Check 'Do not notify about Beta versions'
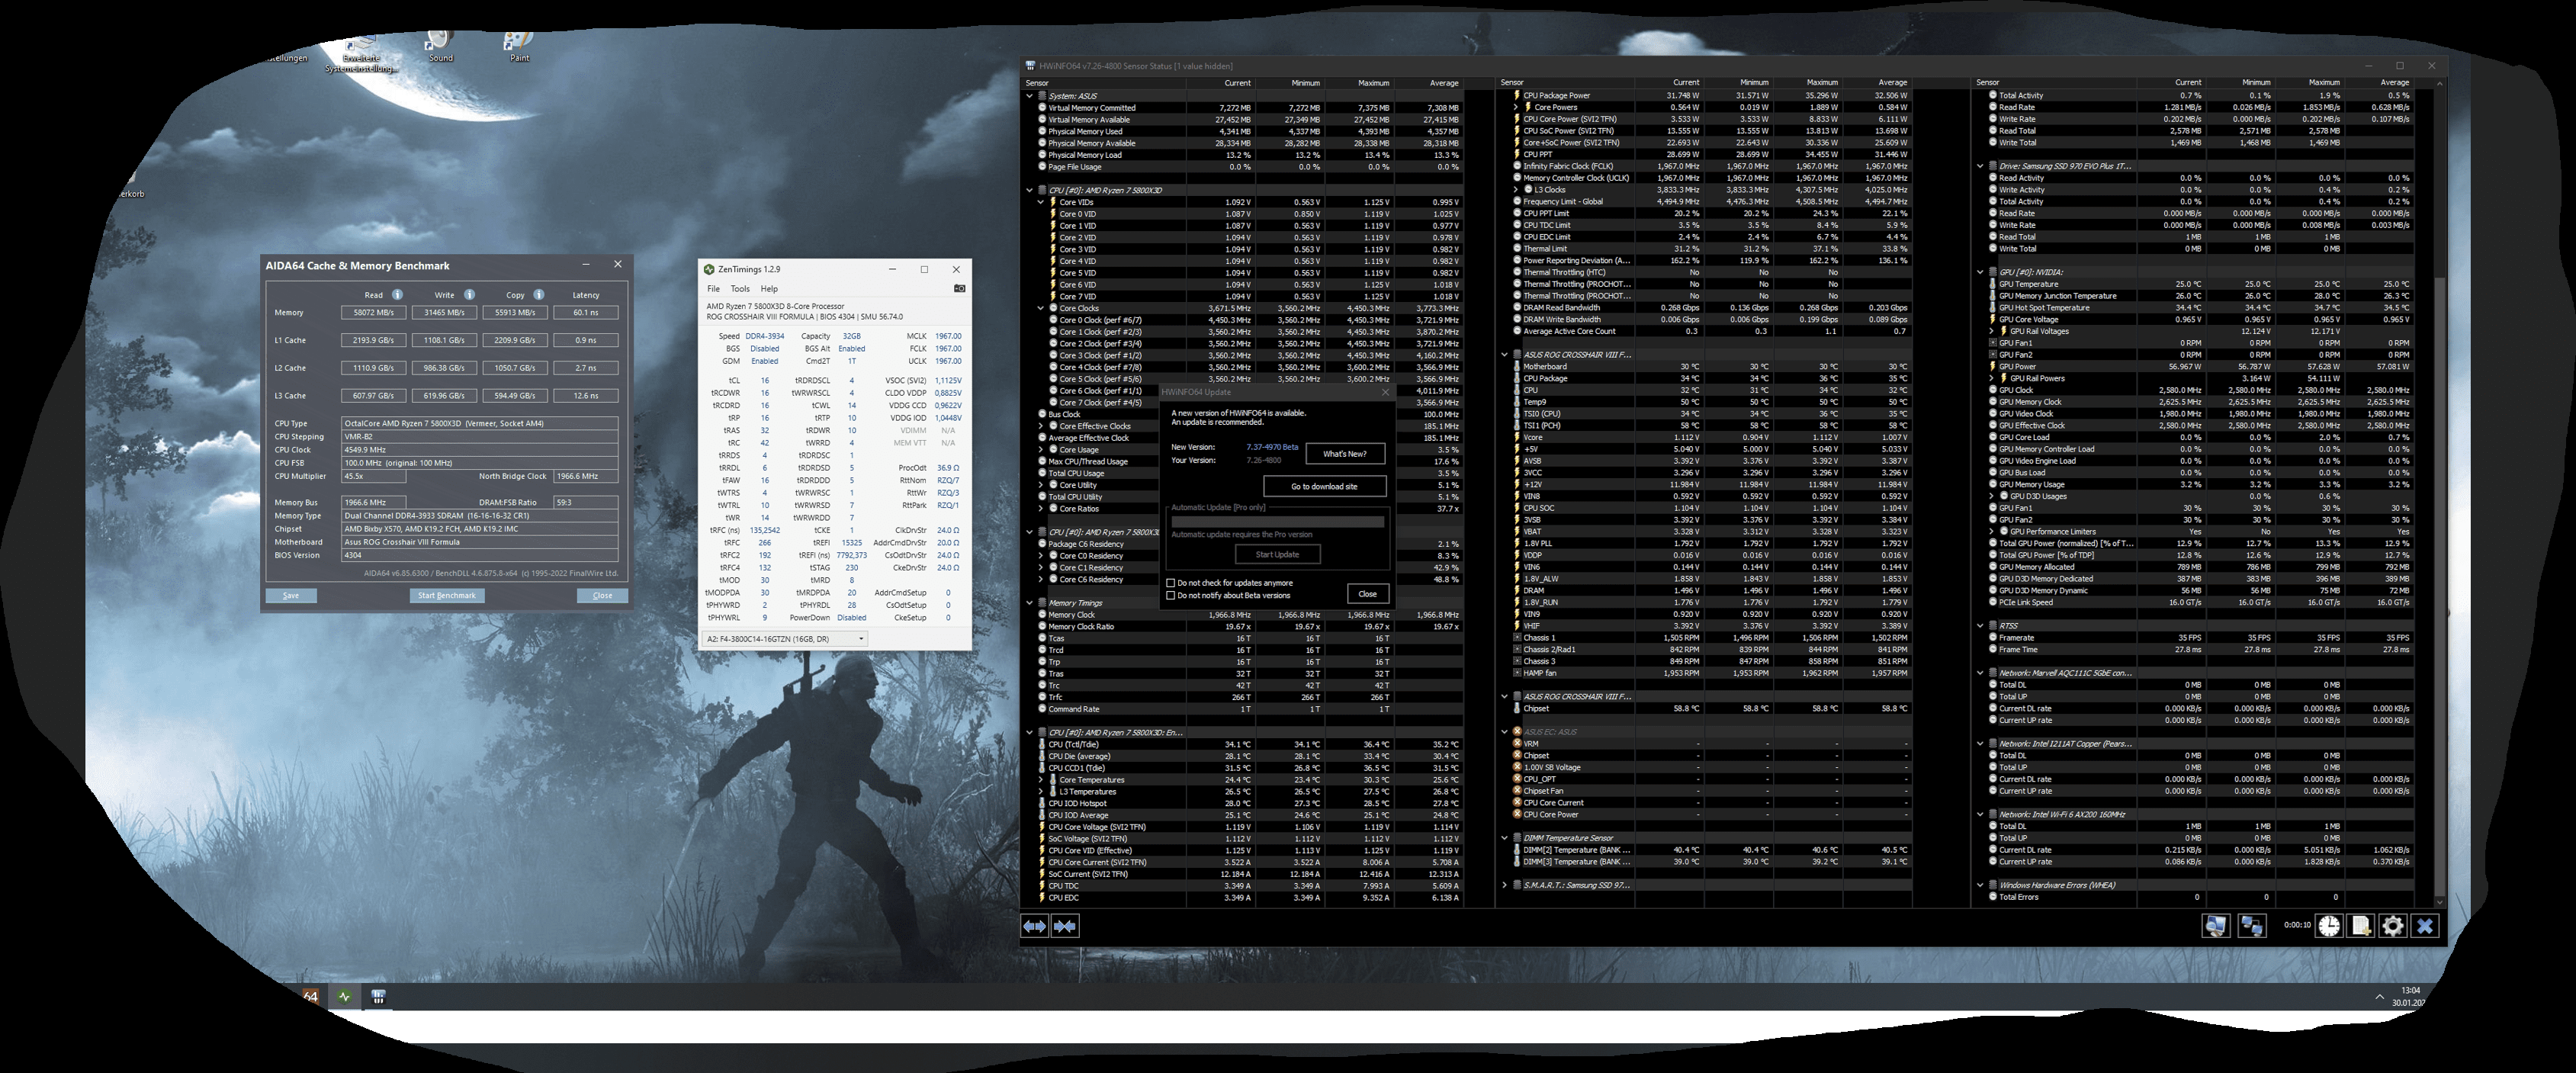 click(x=1171, y=596)
